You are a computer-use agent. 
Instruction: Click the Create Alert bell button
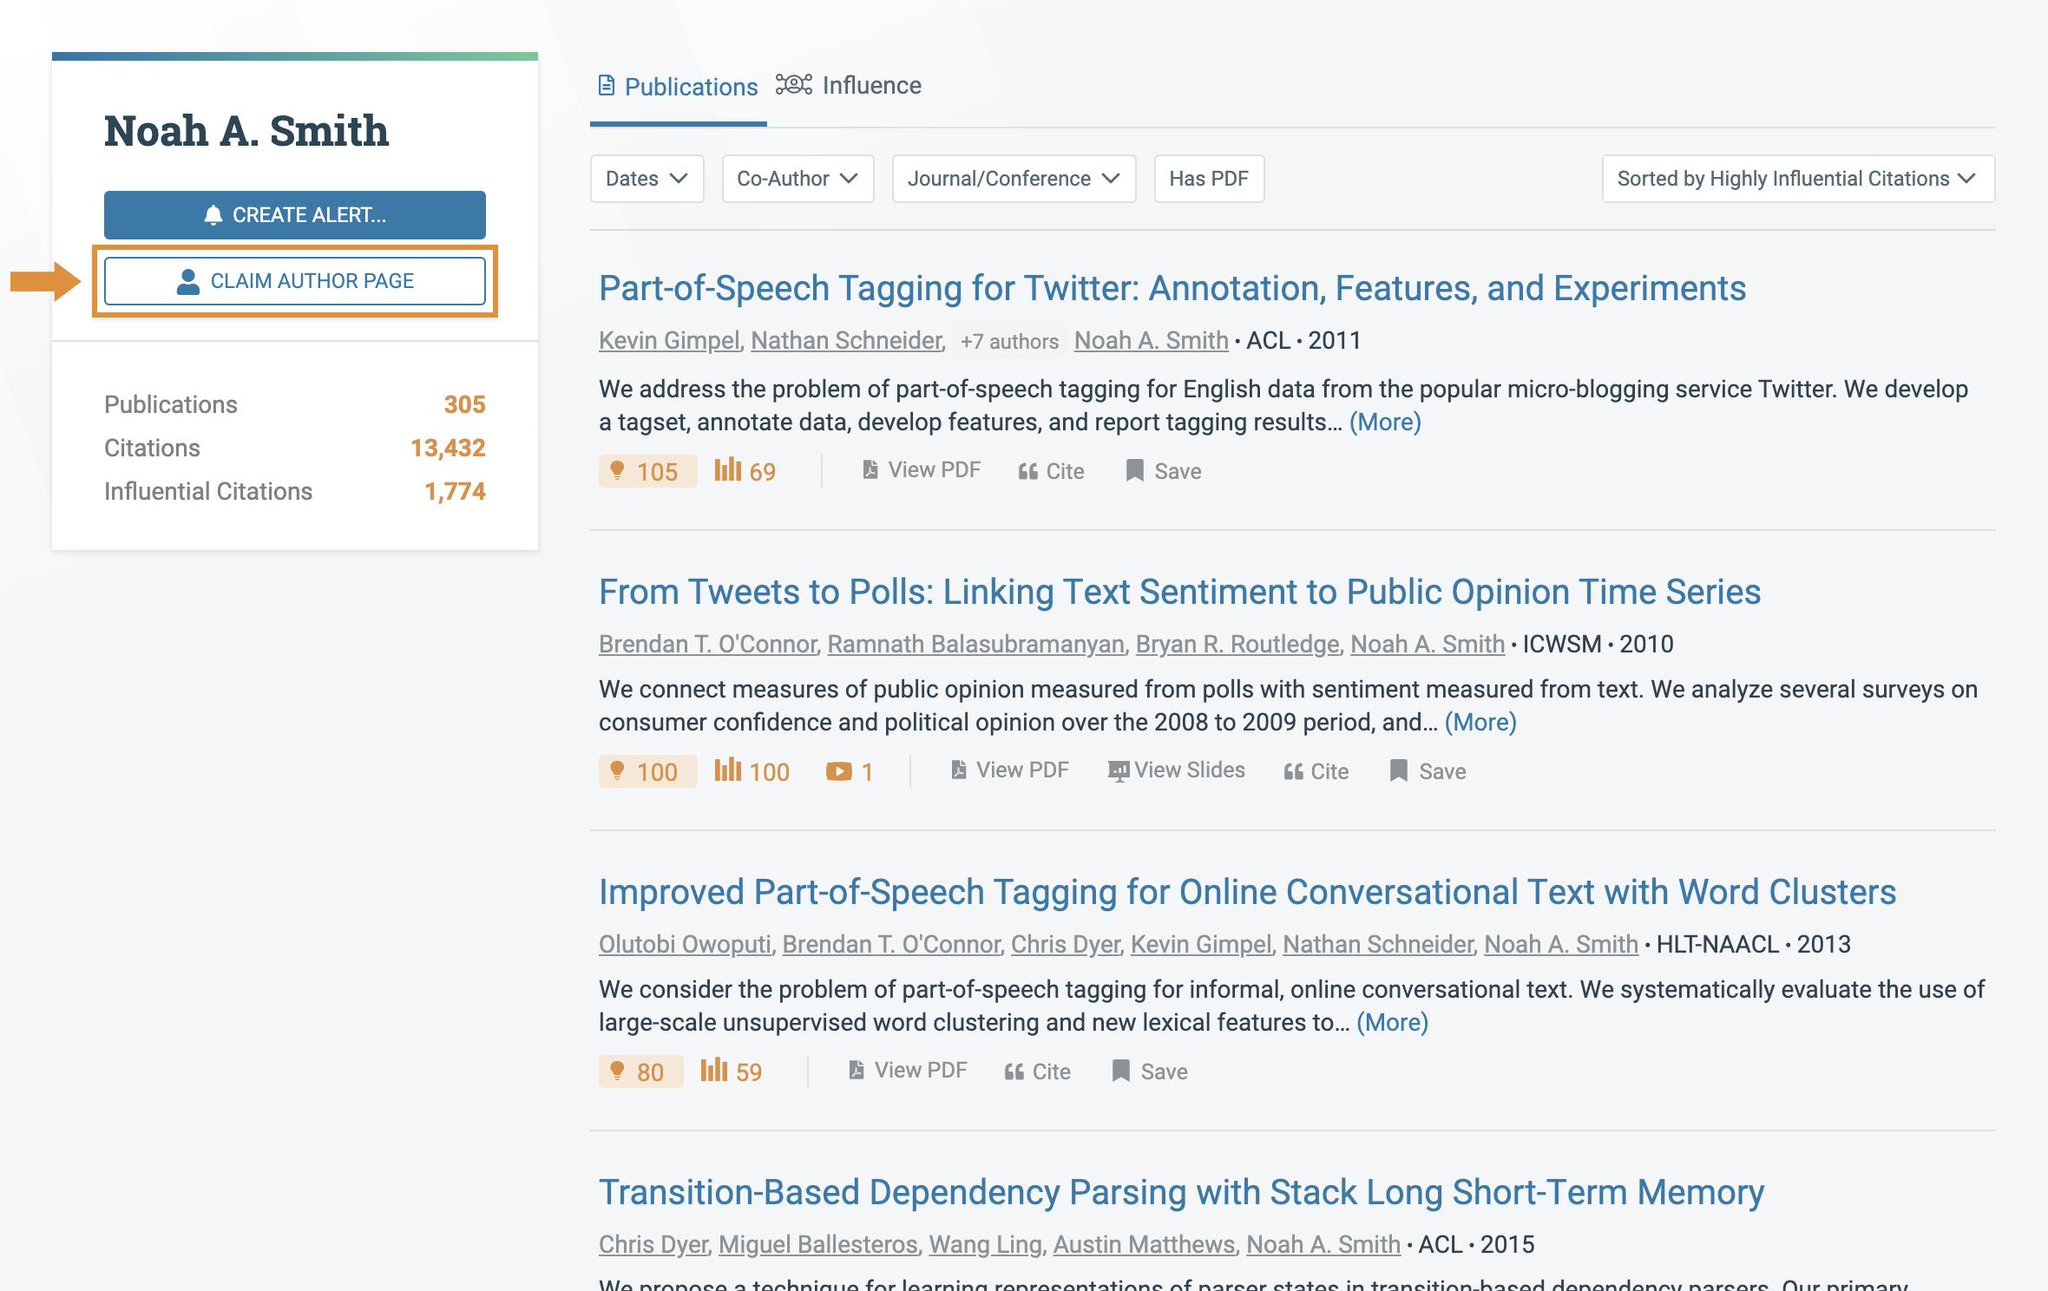pos(294,215)
